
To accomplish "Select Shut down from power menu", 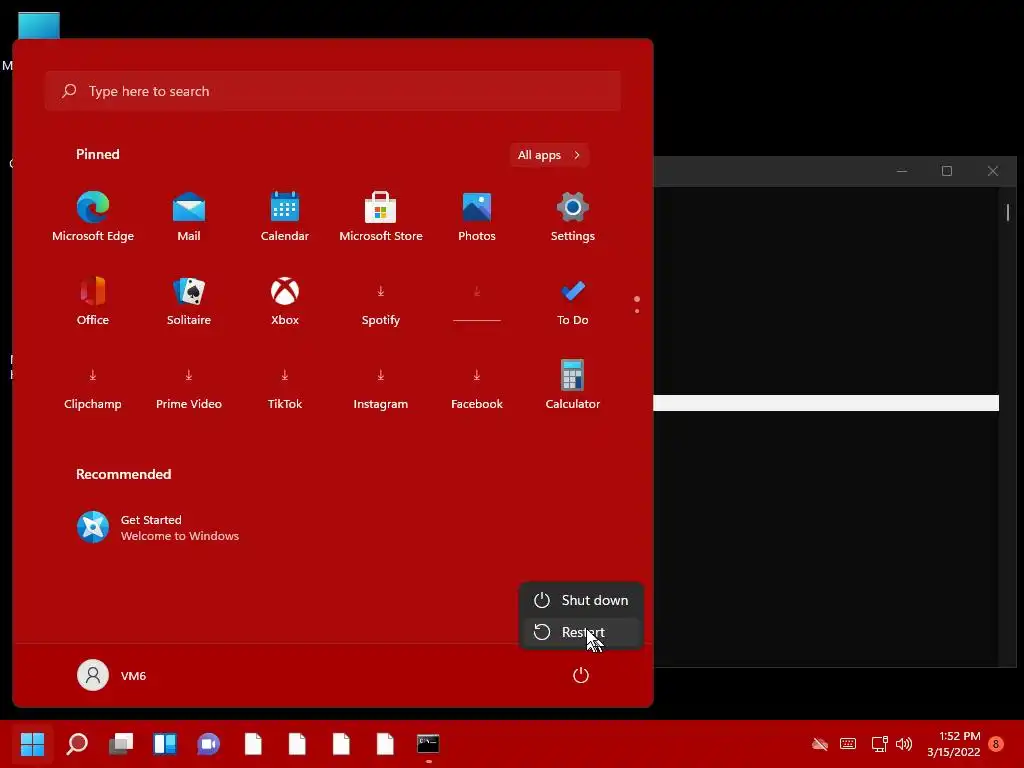I will 581,600.
